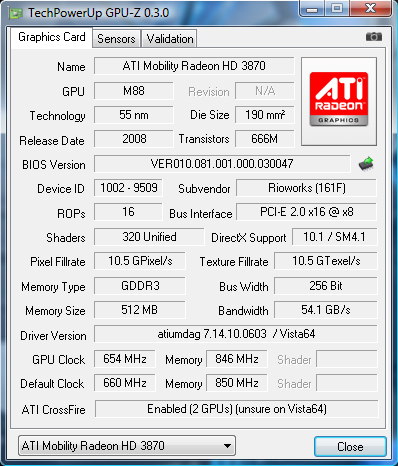
Task: Click the DirectX Support value 10.1 / SM4.1
Action: (x=335, y=237)
